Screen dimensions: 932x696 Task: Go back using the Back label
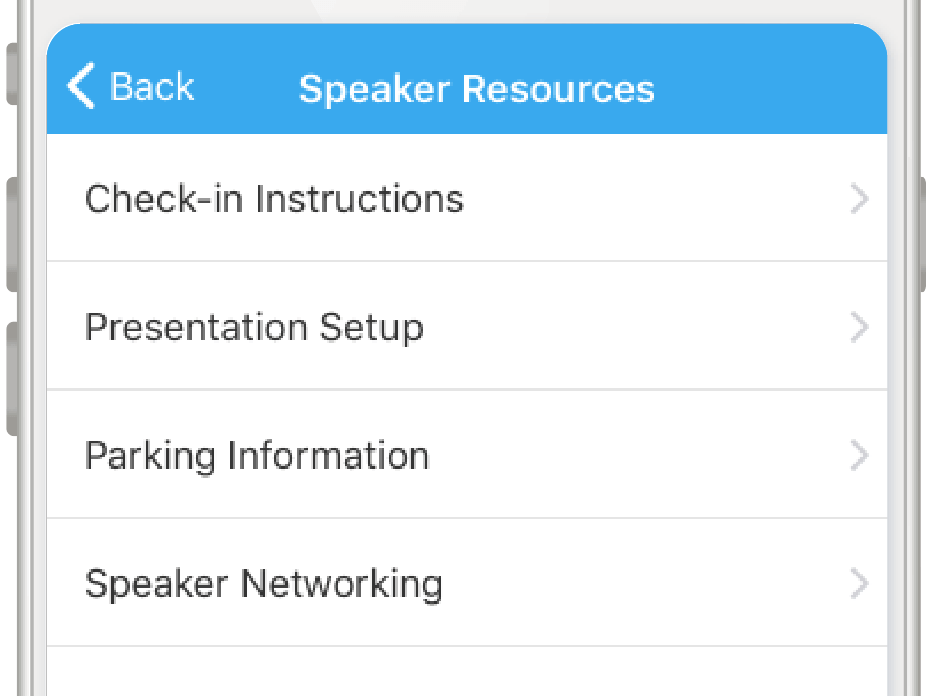coord(152,87)
